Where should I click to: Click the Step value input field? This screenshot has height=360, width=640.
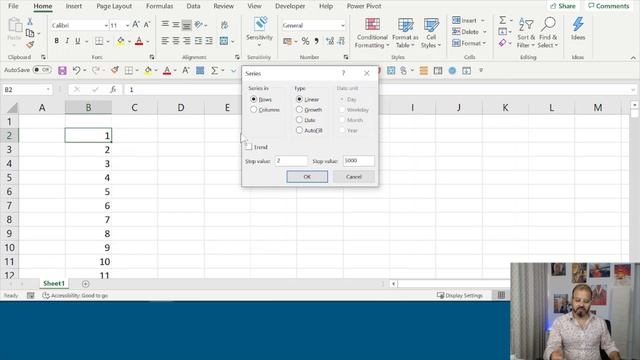point(291,161)
